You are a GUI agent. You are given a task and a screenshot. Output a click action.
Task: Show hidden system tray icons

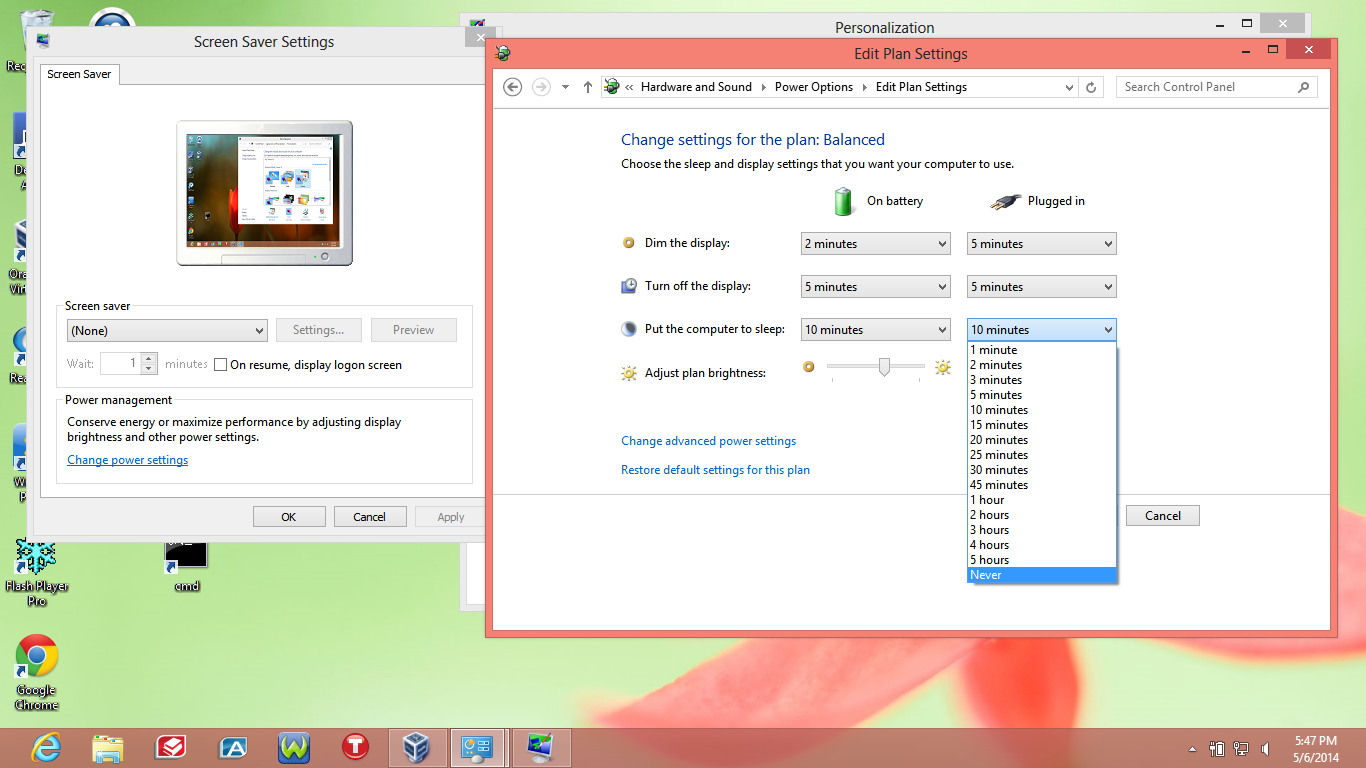click(x=1192, y=749)
